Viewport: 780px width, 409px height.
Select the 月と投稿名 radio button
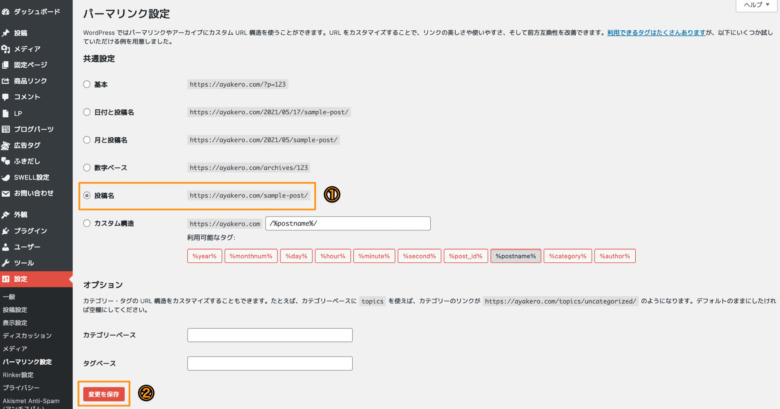[x=87, y=140]
